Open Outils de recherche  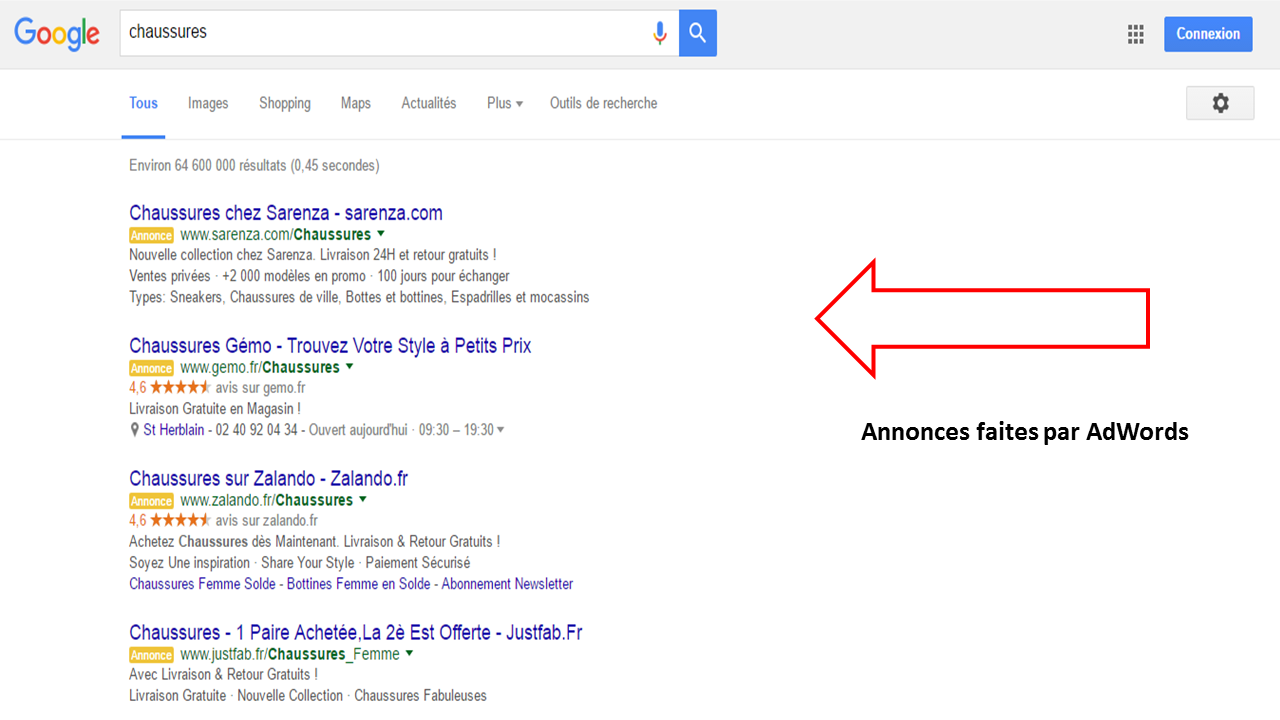tap(604, 103)
